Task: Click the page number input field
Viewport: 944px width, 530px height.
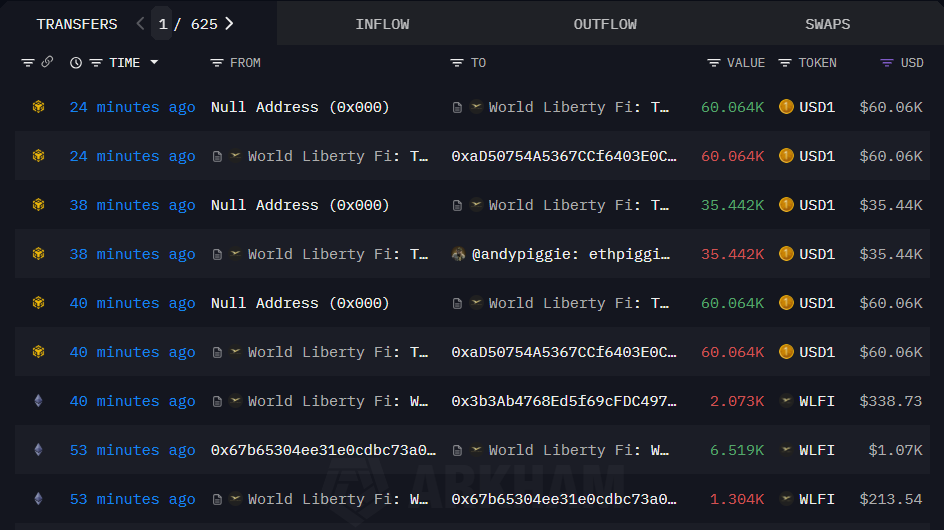Action: pyautogui.click(x=162, y=24)
